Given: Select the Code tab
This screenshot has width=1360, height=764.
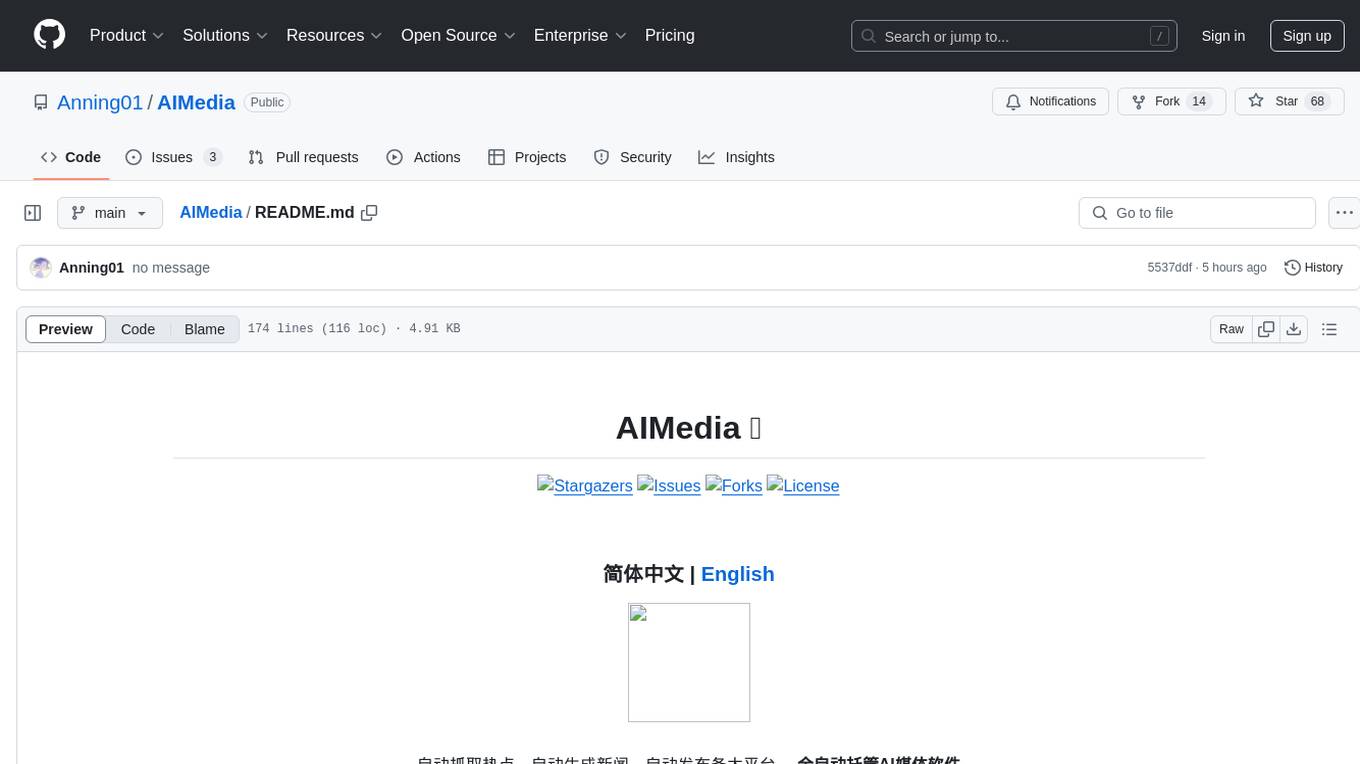Looking at the screenshot, I should (71, 157).
